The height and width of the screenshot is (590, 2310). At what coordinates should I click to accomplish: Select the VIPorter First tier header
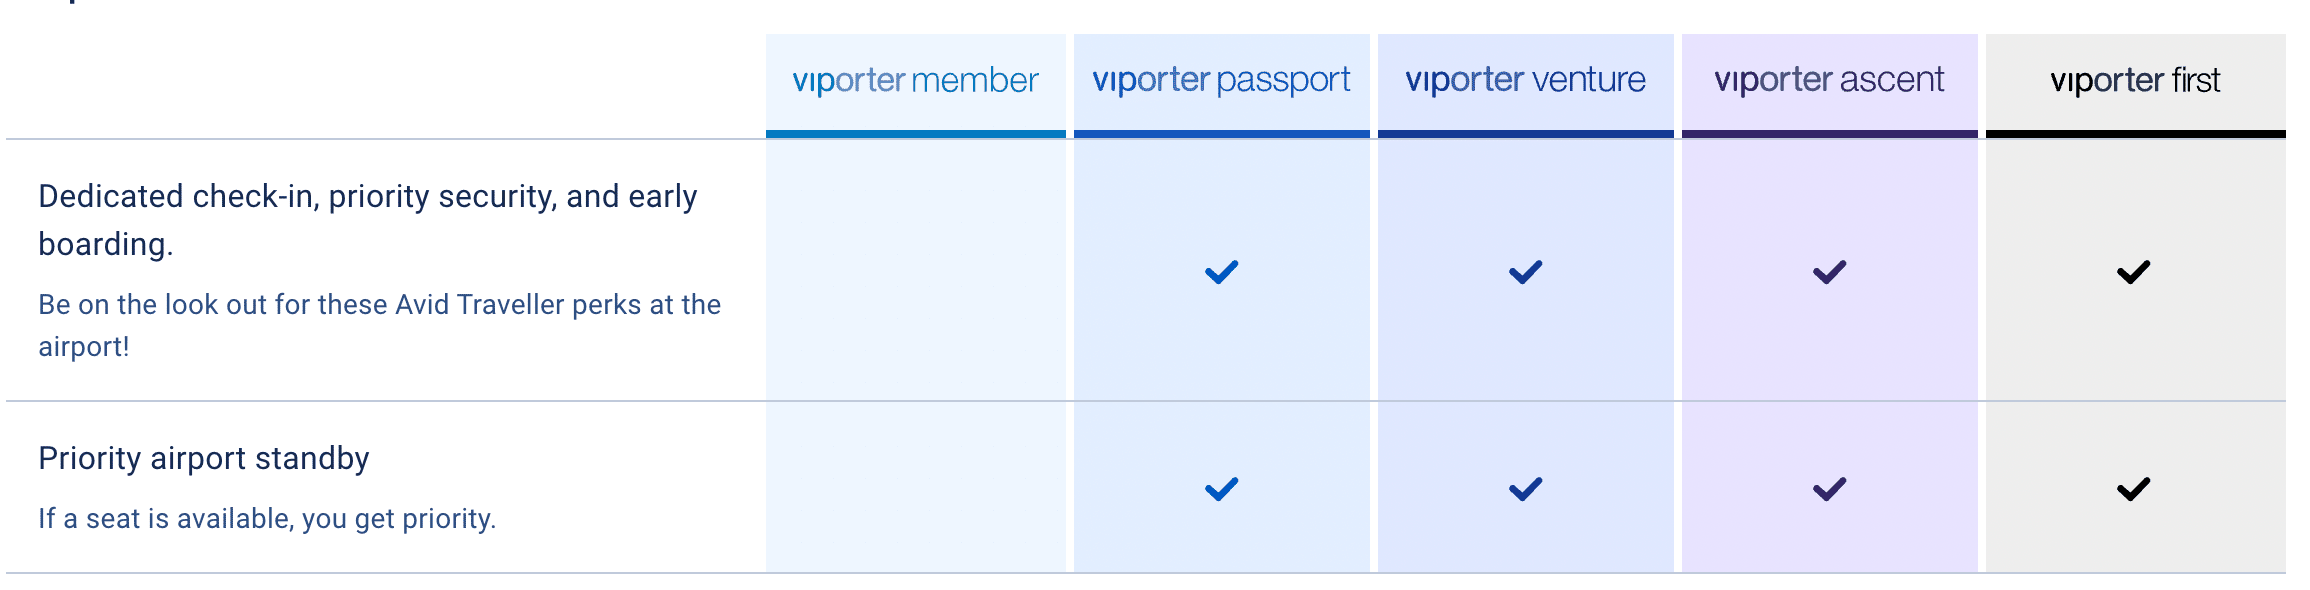2135,80
